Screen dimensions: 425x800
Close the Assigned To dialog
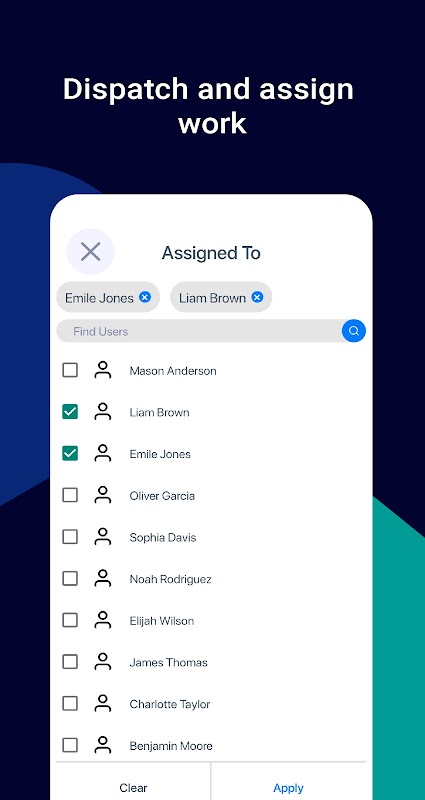pyautogui.click(x=90, y=252)
